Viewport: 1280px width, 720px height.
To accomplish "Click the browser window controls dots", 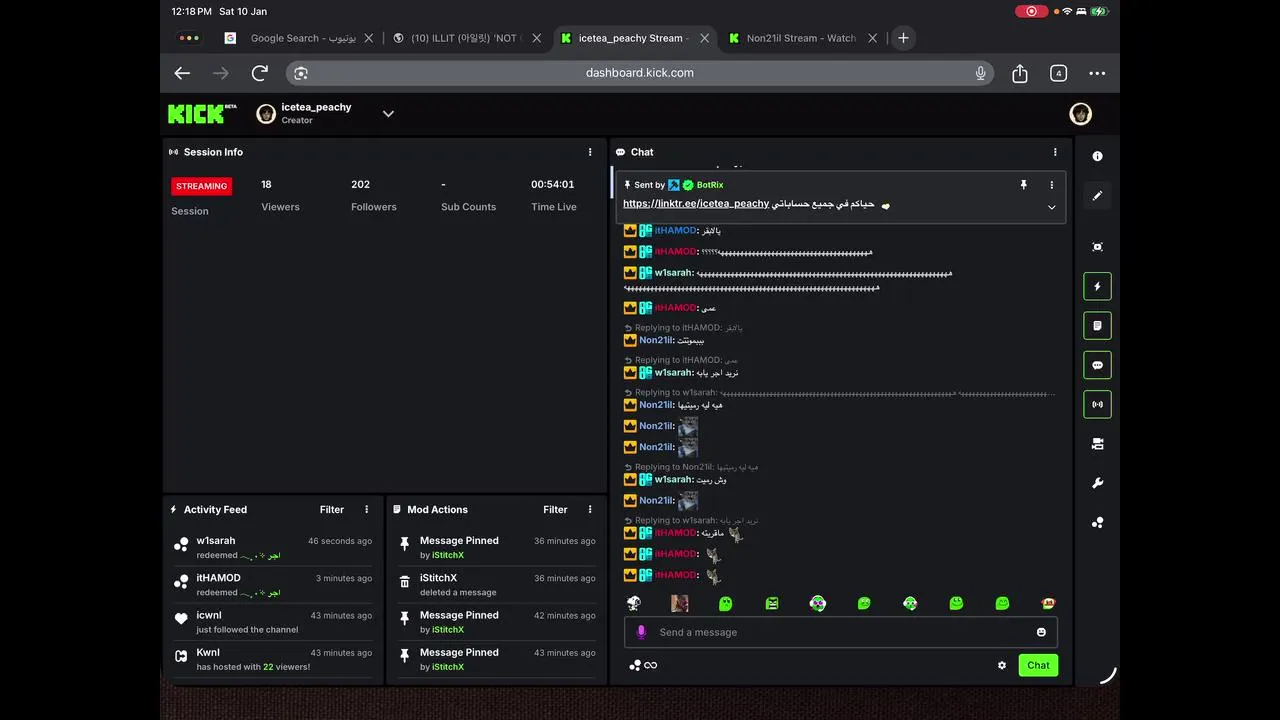I will pyautogui.click(x=188, y=38).
